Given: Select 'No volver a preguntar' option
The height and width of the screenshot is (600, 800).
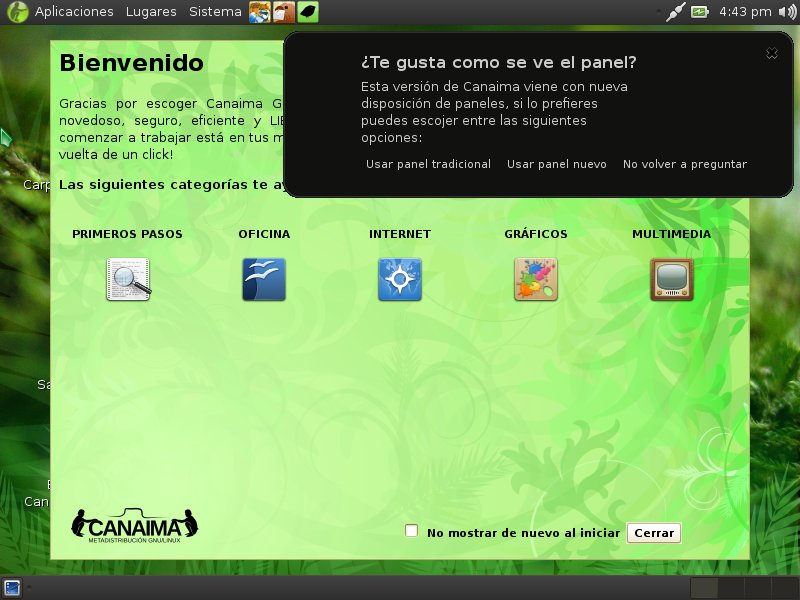Looking at the screenshot, I should [x=684, y=164].
